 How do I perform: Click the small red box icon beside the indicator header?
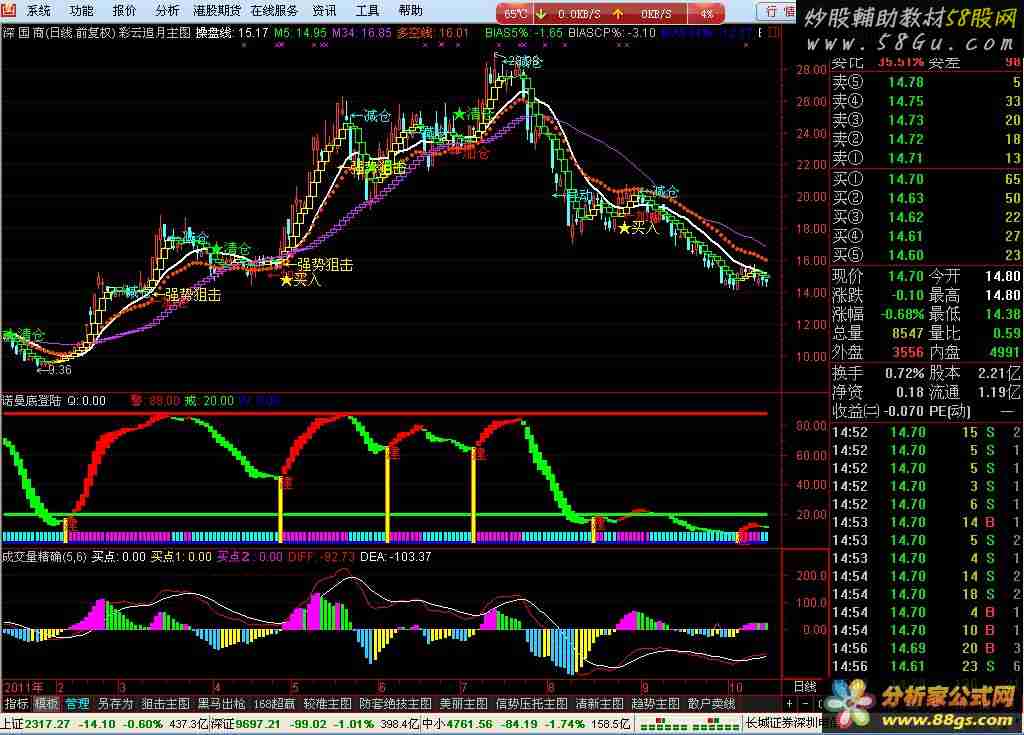pos(774,32)
